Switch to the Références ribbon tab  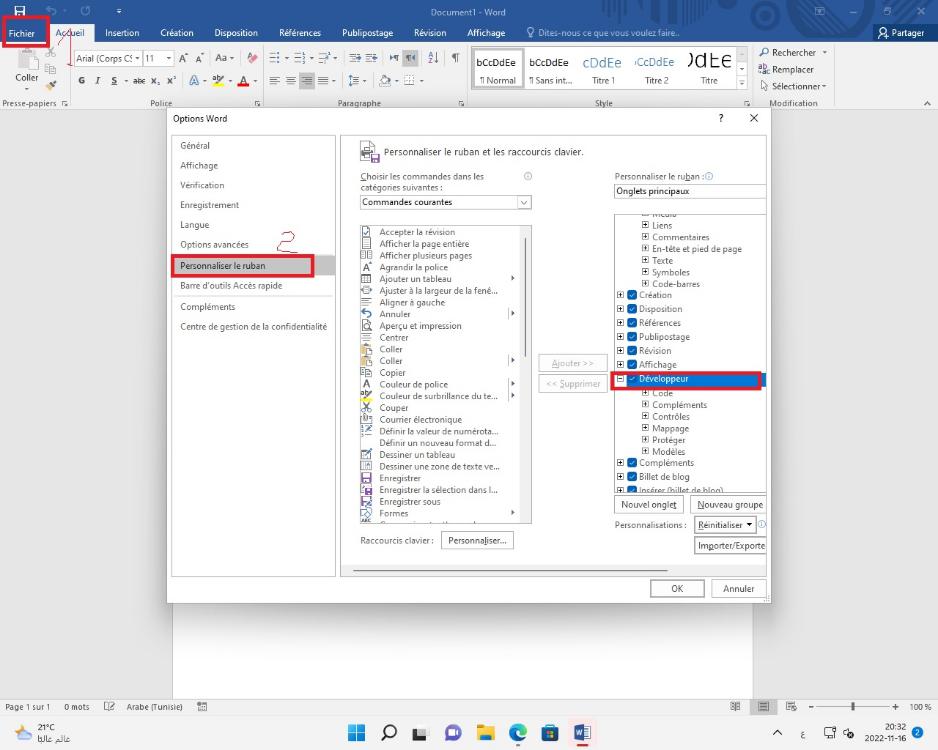[300, 33]
